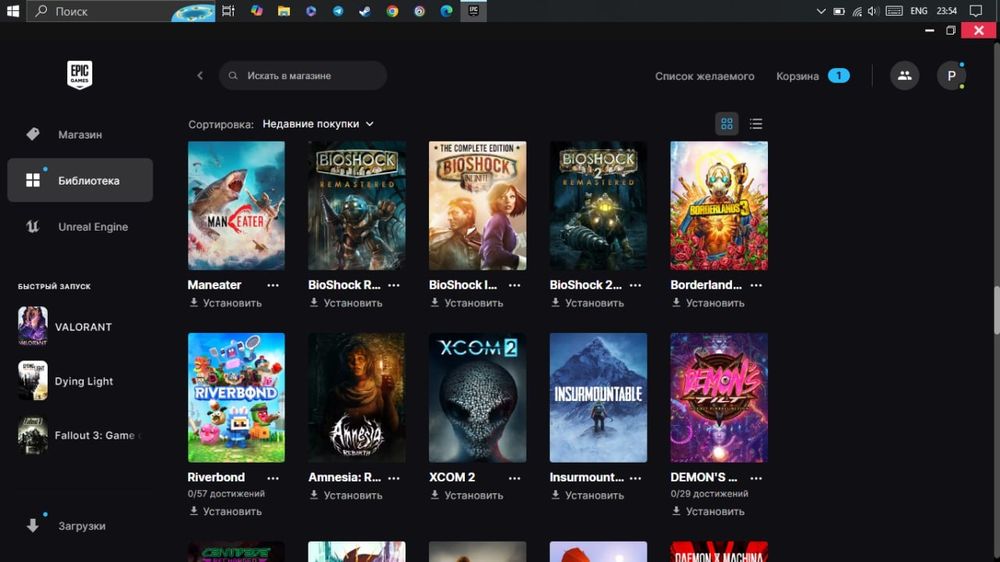Viewport: 1000px width, 562px height.
Task: Show hidden system tray icons
Action: pos(821,11)
